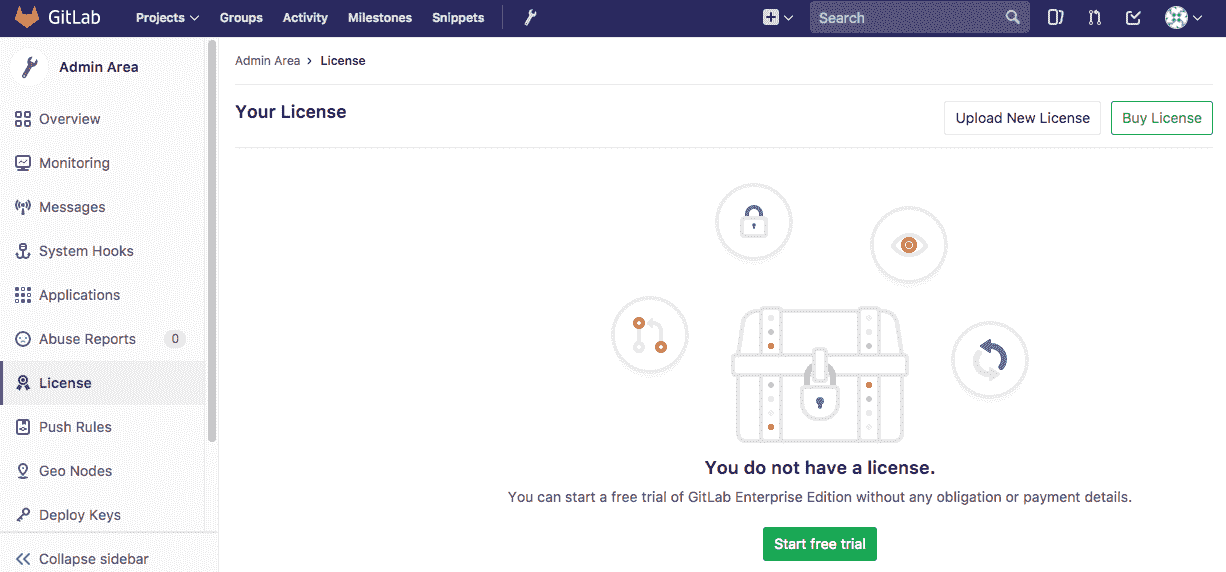Click into the Search field

pyautogui.click(x=908, y=17)
